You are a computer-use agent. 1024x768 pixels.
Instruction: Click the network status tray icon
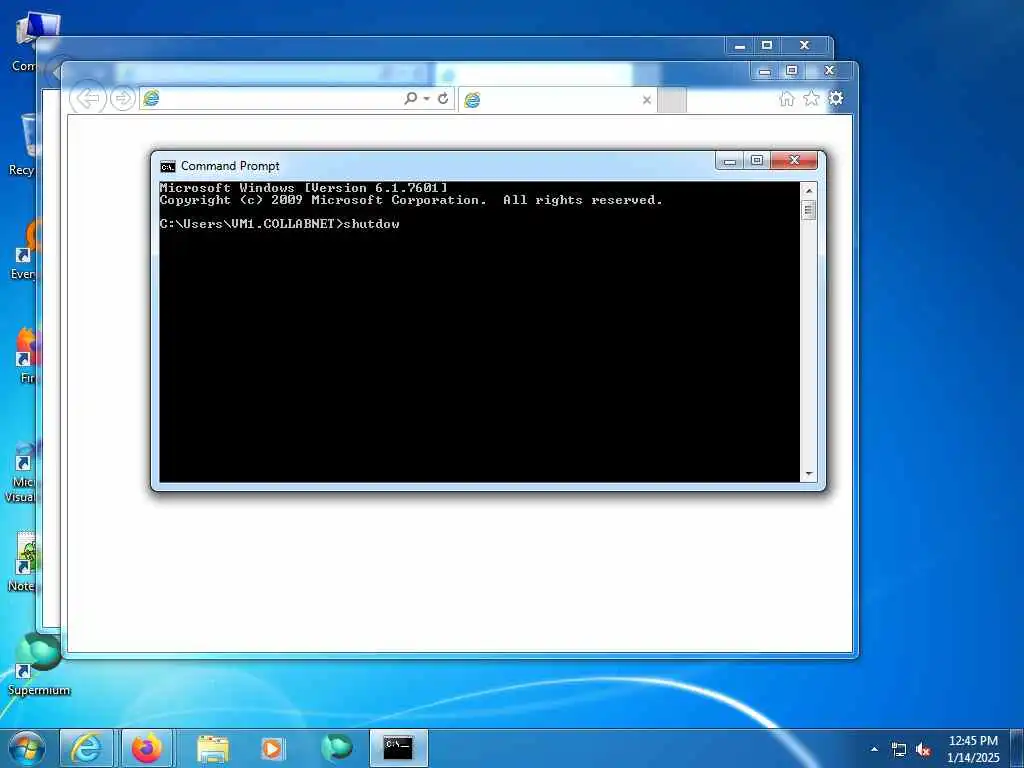[x=899, y=750]
